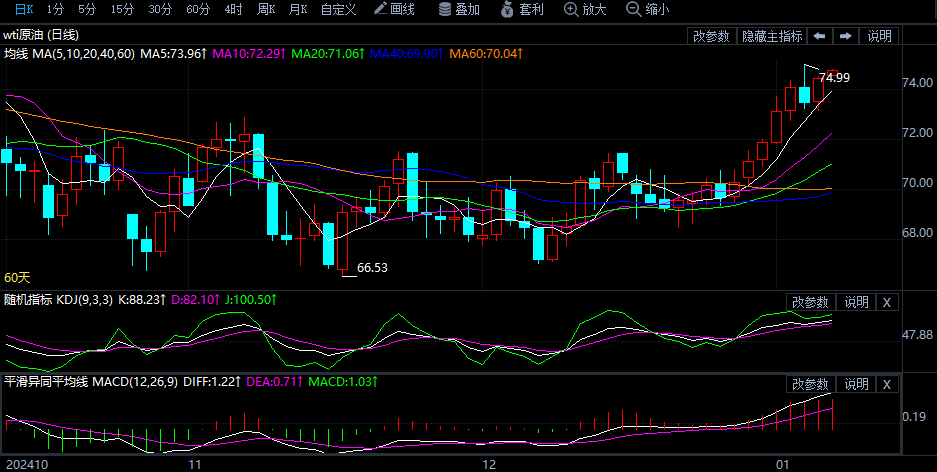Open 说明 for the MACD panel
Image resolution: width=937 pixels, height=472 pixels.
857,384
